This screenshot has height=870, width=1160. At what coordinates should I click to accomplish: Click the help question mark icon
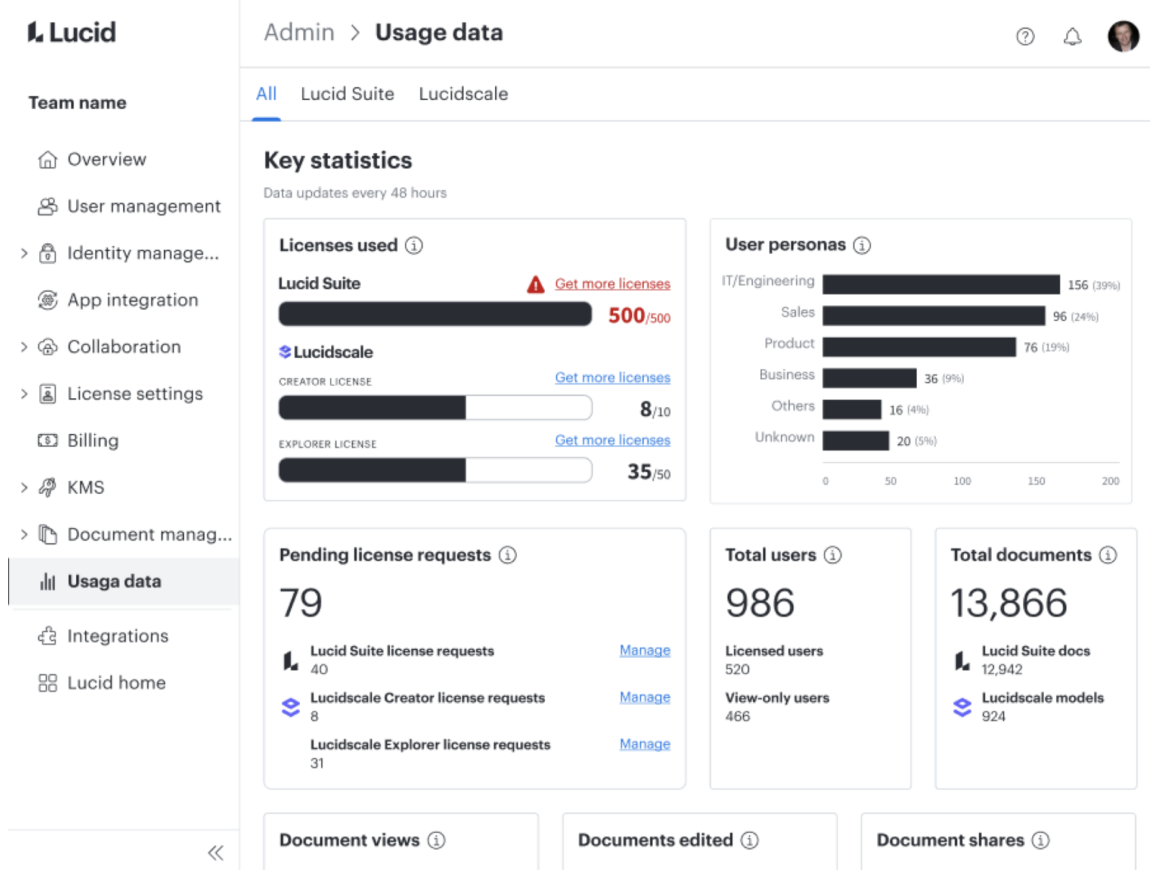click(1025, 37)
